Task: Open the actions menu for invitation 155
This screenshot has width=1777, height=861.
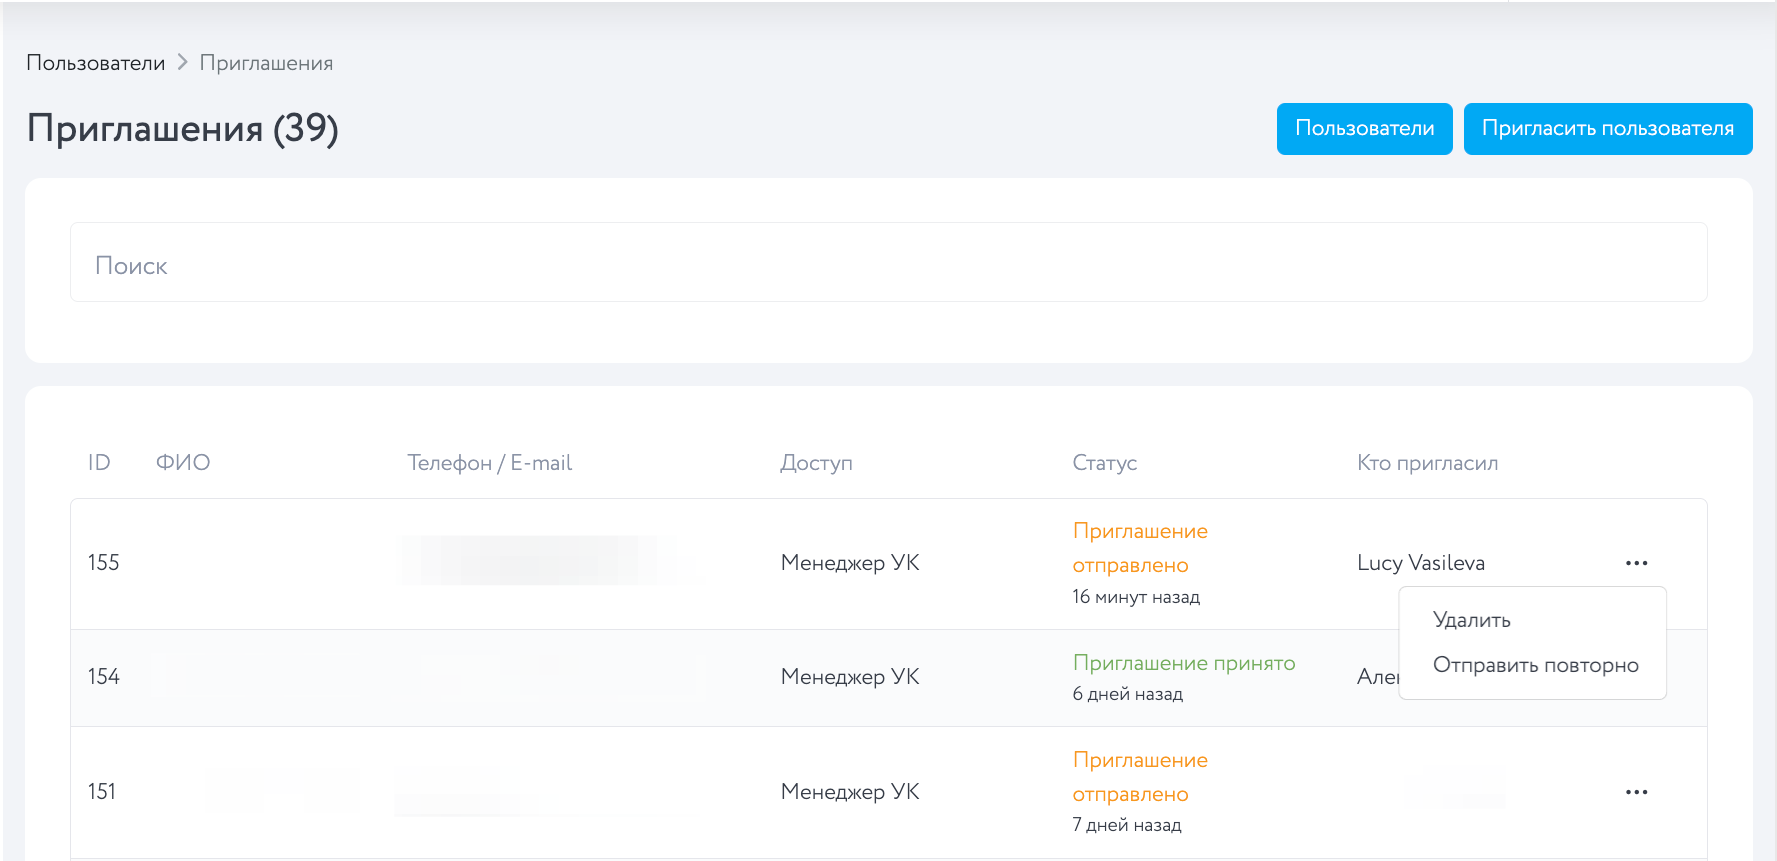Action: (1636, 563)
